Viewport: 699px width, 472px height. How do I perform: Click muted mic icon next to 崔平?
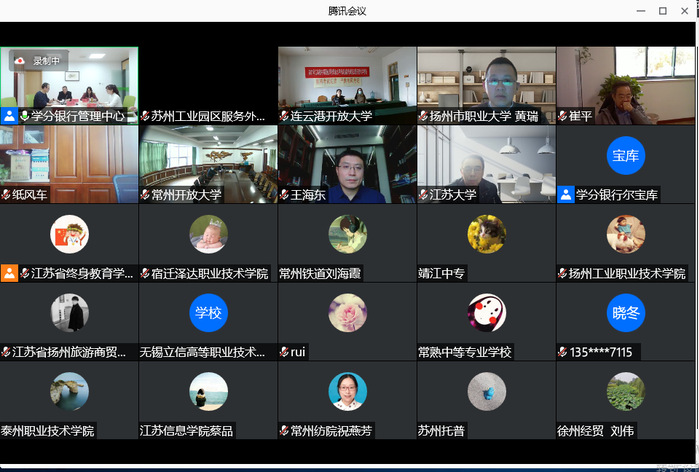(562, 116)
